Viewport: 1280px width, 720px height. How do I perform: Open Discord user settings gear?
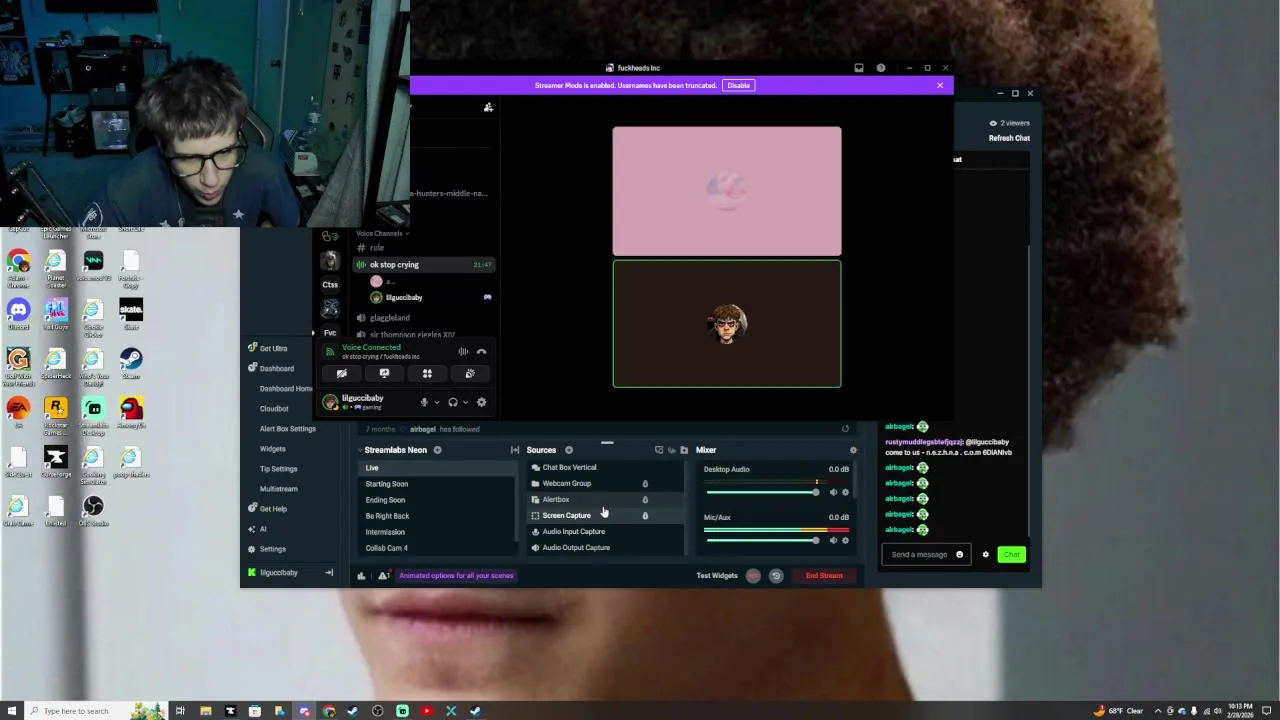(x=481, y=402)
